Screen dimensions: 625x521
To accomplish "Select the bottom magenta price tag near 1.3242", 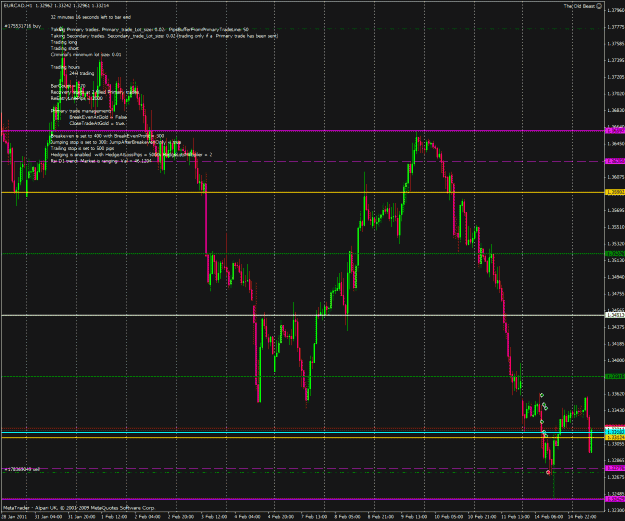I will click(x=615, y=499).
